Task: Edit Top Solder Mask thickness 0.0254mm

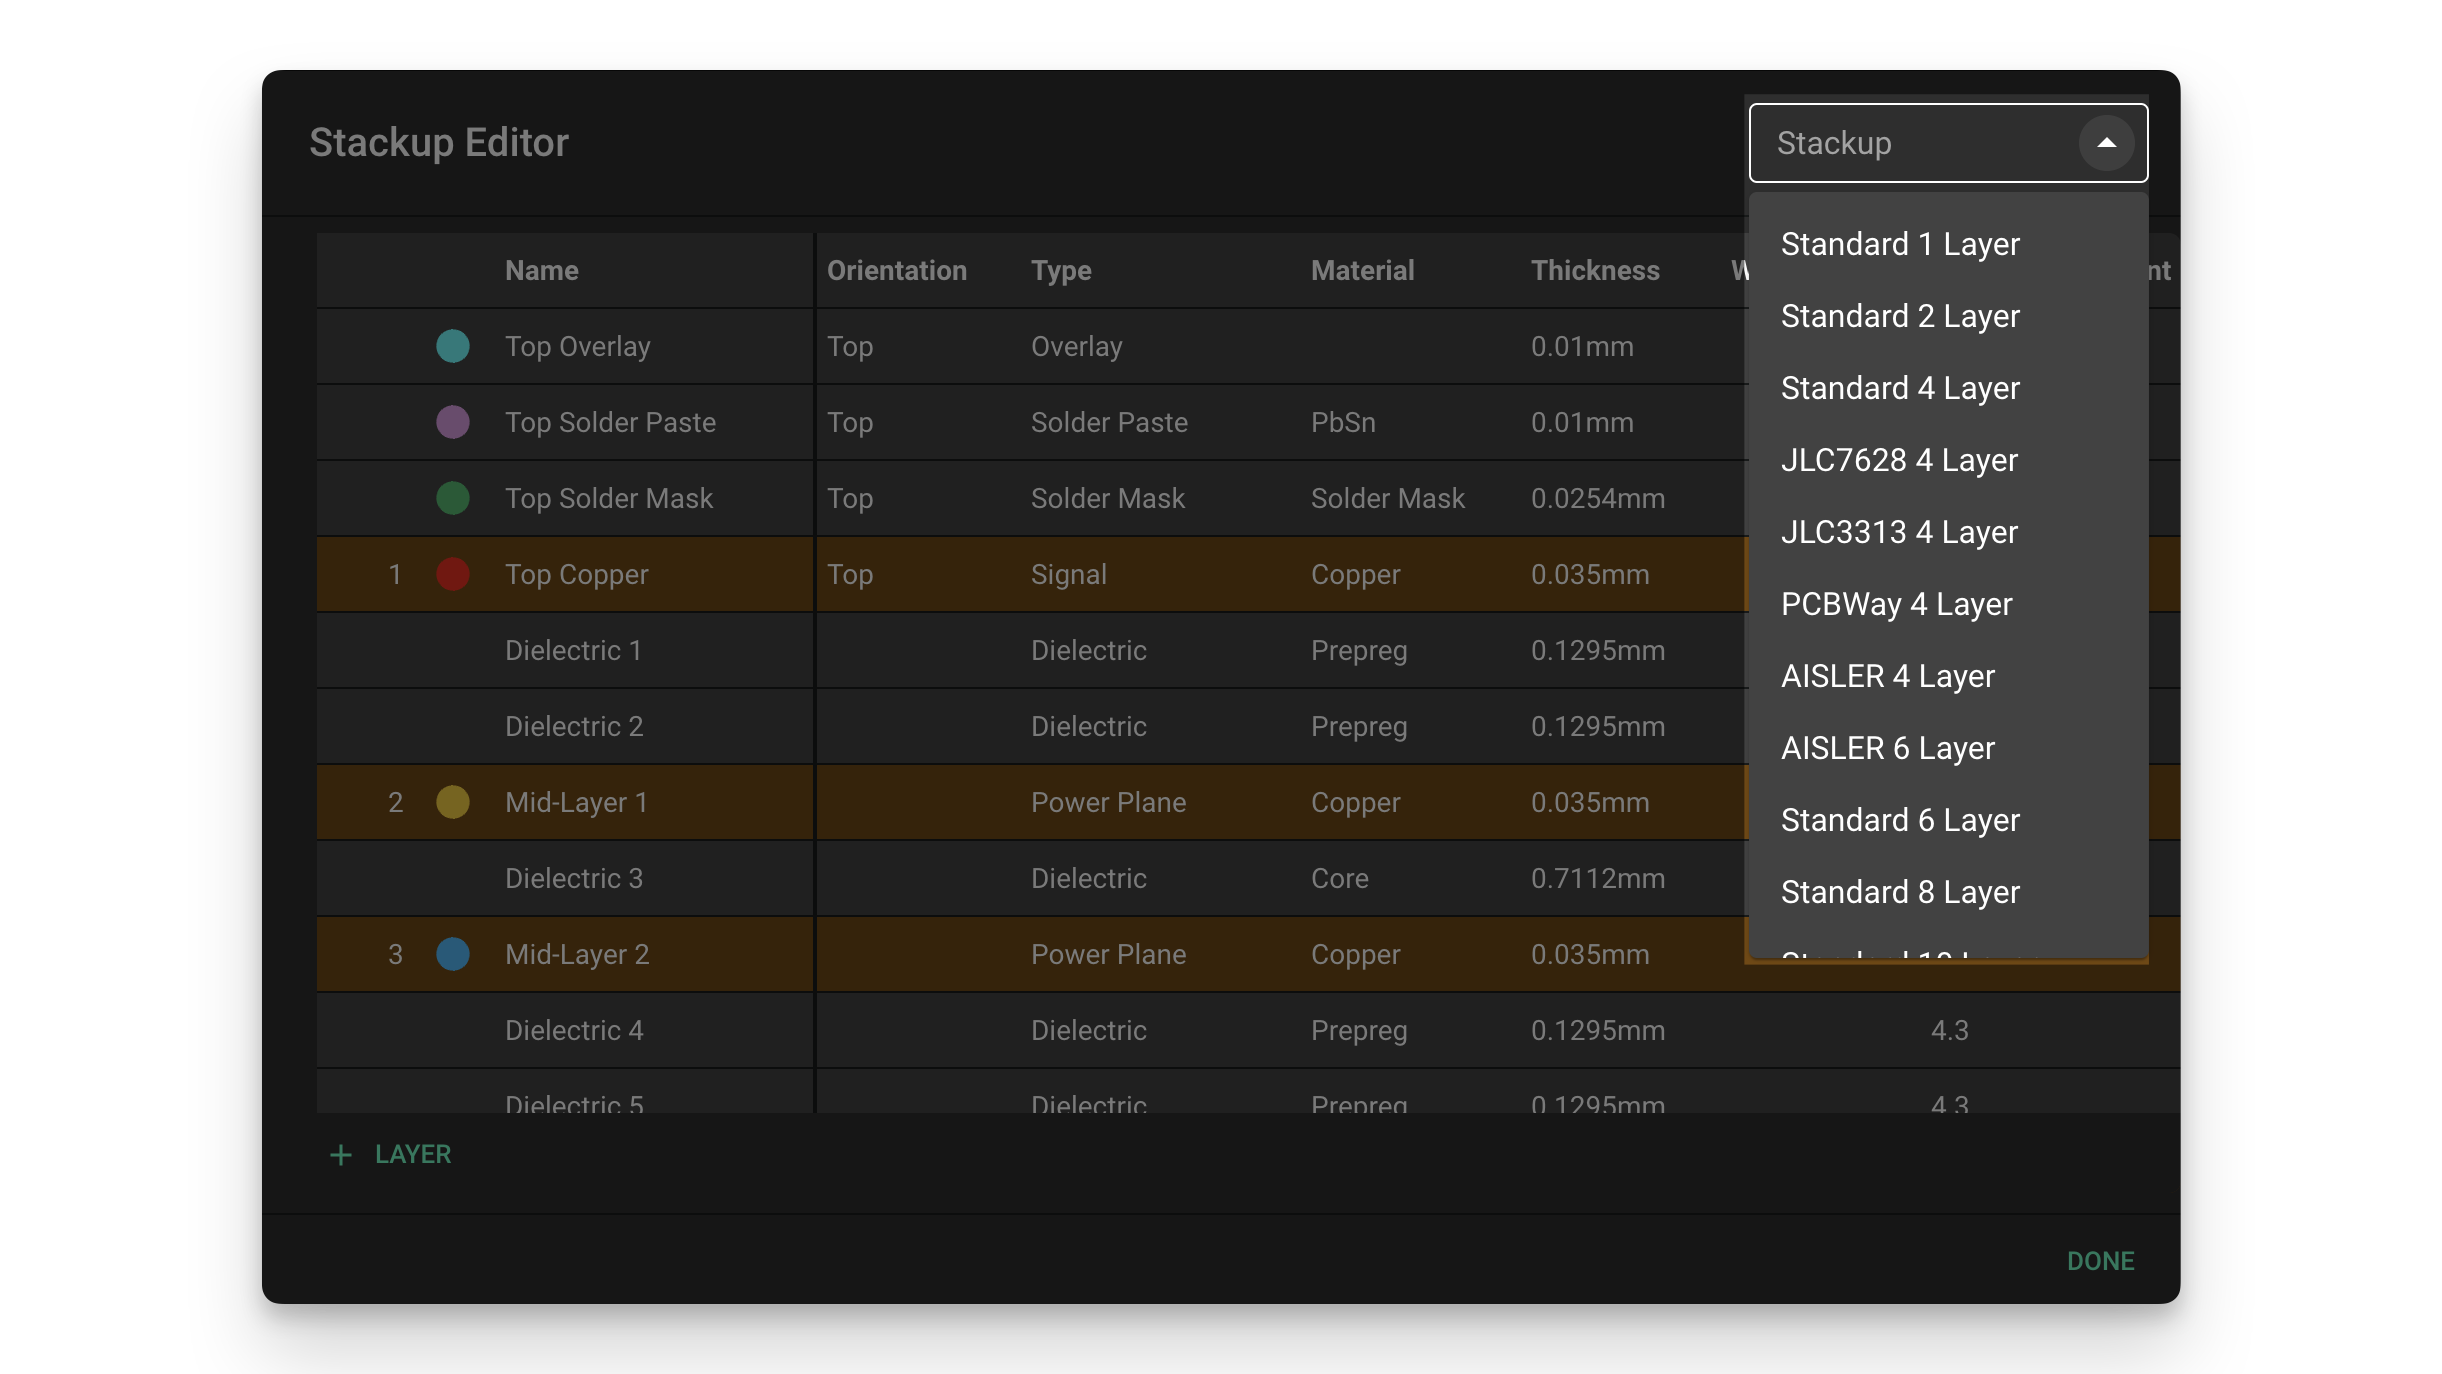Action: (1598, 498)
